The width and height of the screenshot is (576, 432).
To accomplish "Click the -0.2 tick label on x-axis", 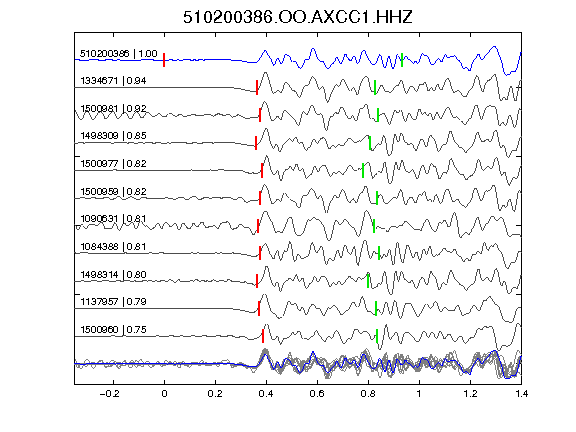I will (x=109, y=394).
